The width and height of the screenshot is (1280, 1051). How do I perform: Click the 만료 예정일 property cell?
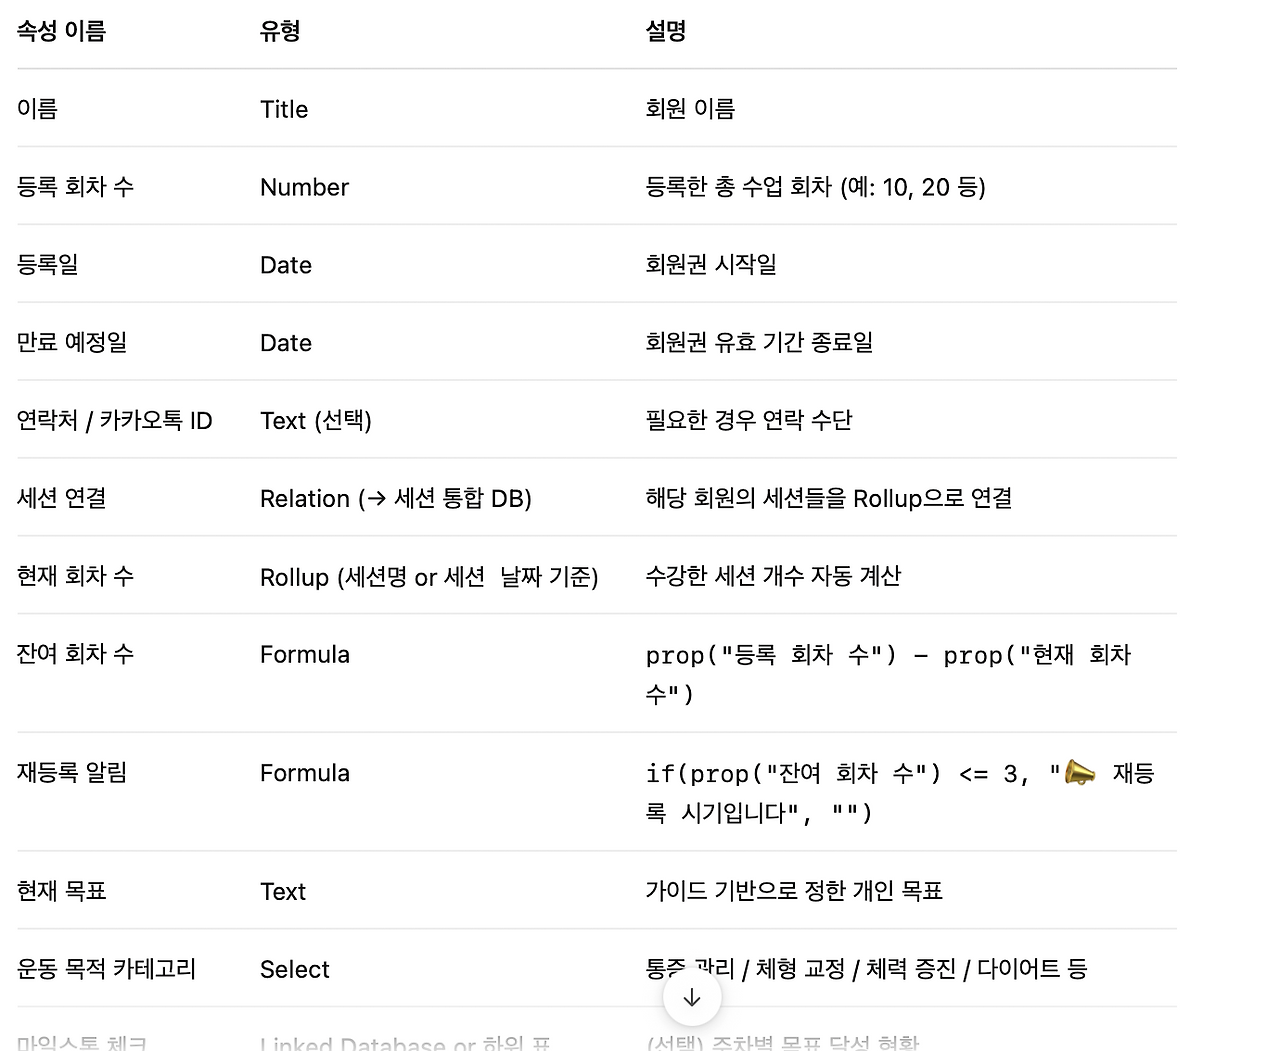pos(72,343)
